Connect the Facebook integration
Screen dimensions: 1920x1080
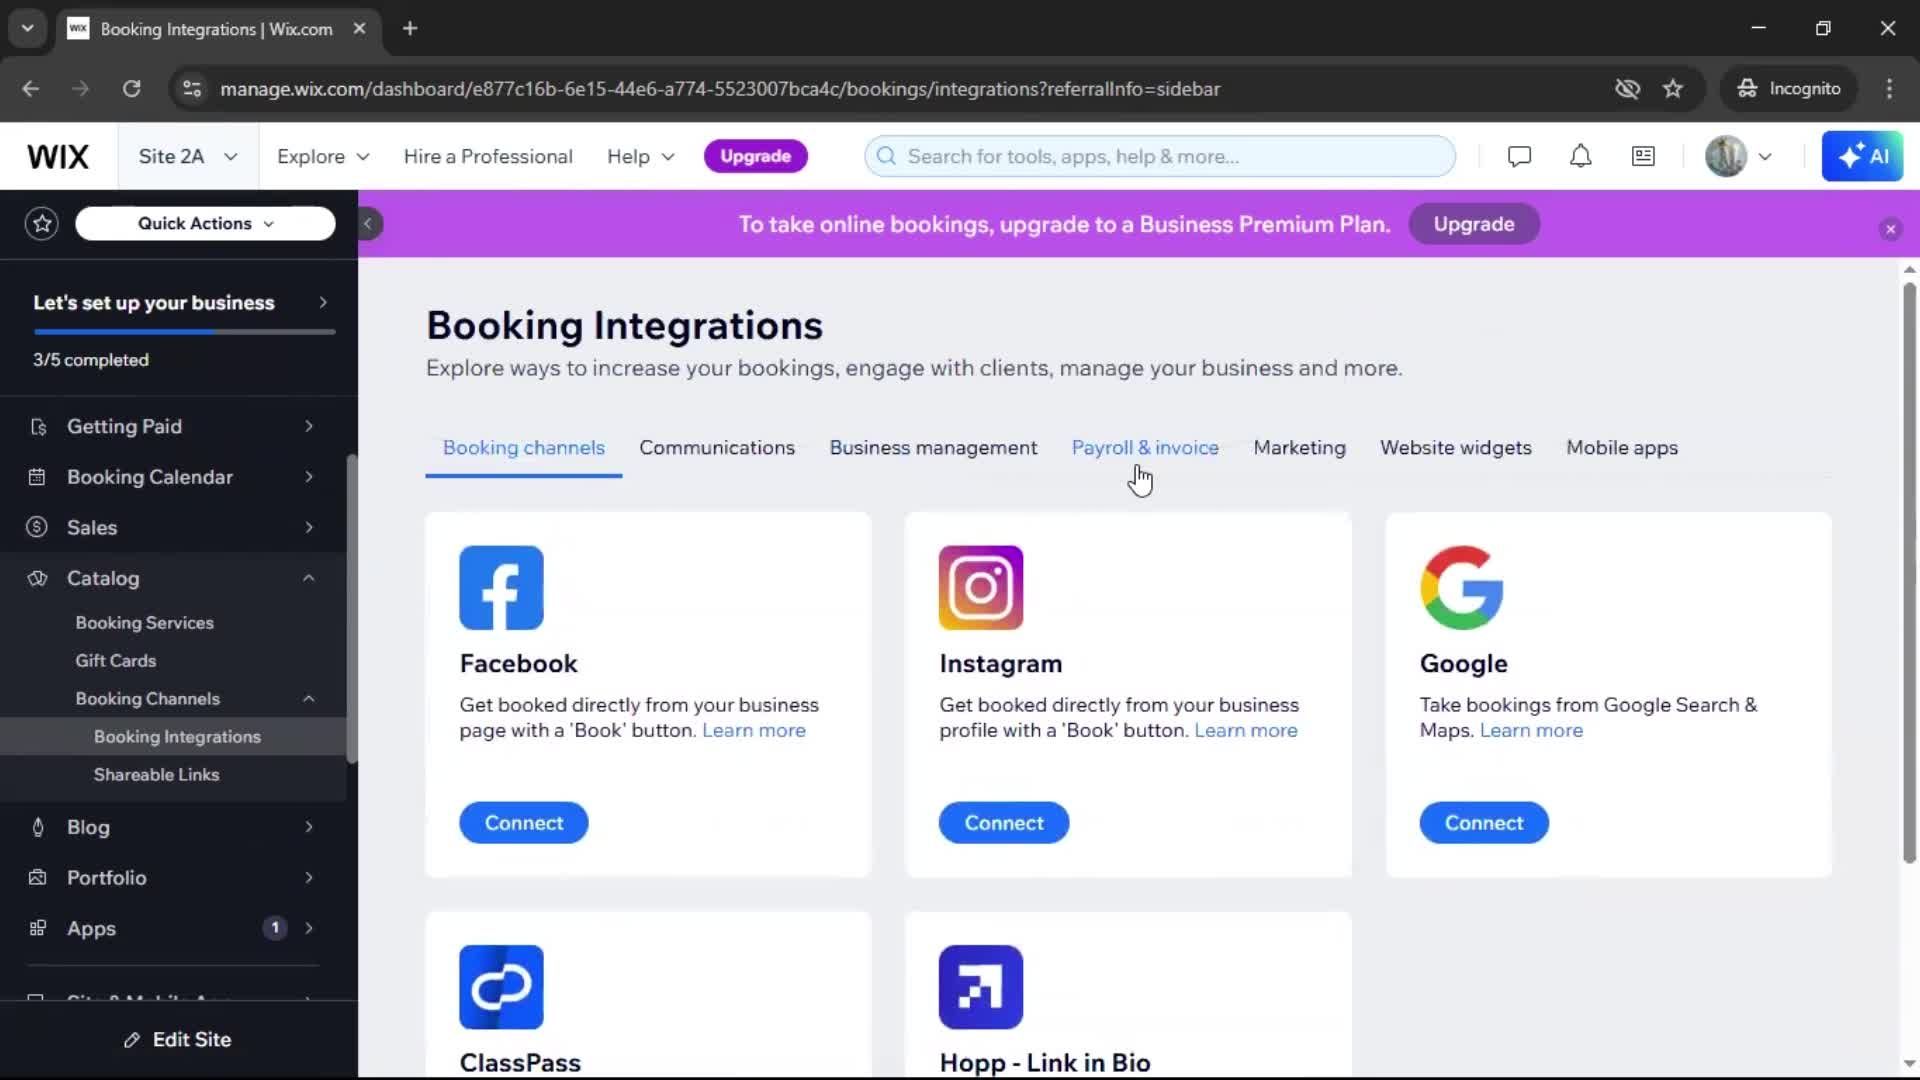pyautogui.click(x=524, y=823)
